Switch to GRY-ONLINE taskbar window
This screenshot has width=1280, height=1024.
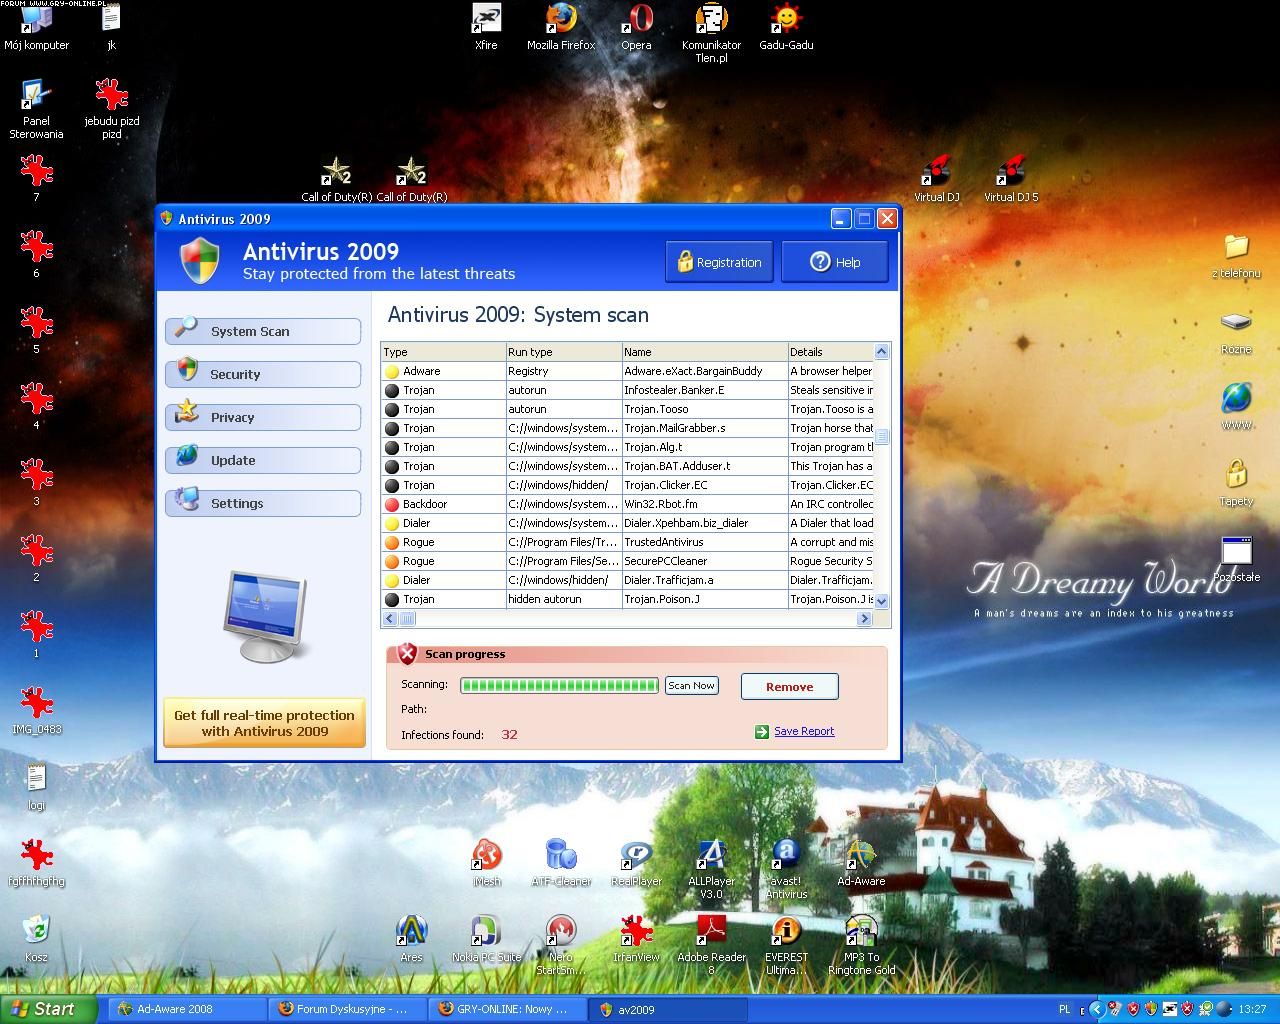coord(508,1009)
